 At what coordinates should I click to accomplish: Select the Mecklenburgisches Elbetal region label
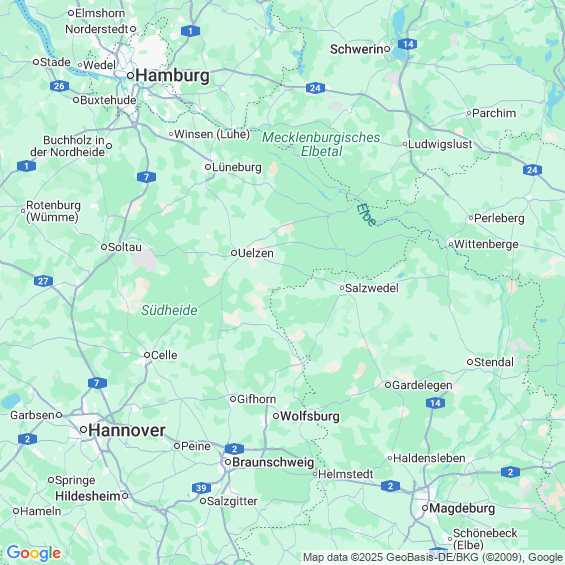pos(321,144)
